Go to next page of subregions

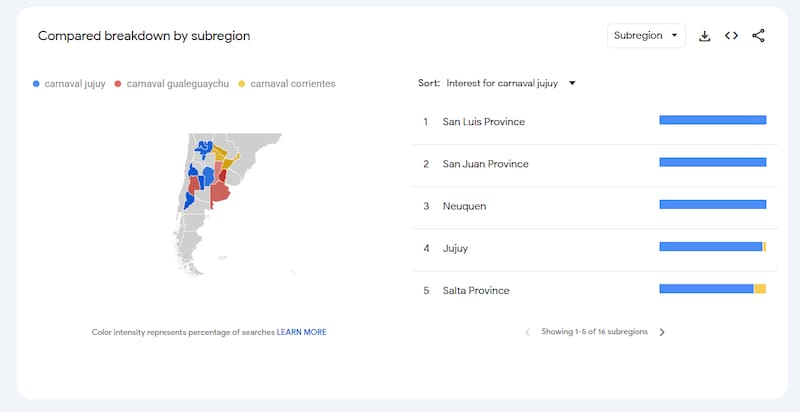pyautogui.click(x=661, y=332)
